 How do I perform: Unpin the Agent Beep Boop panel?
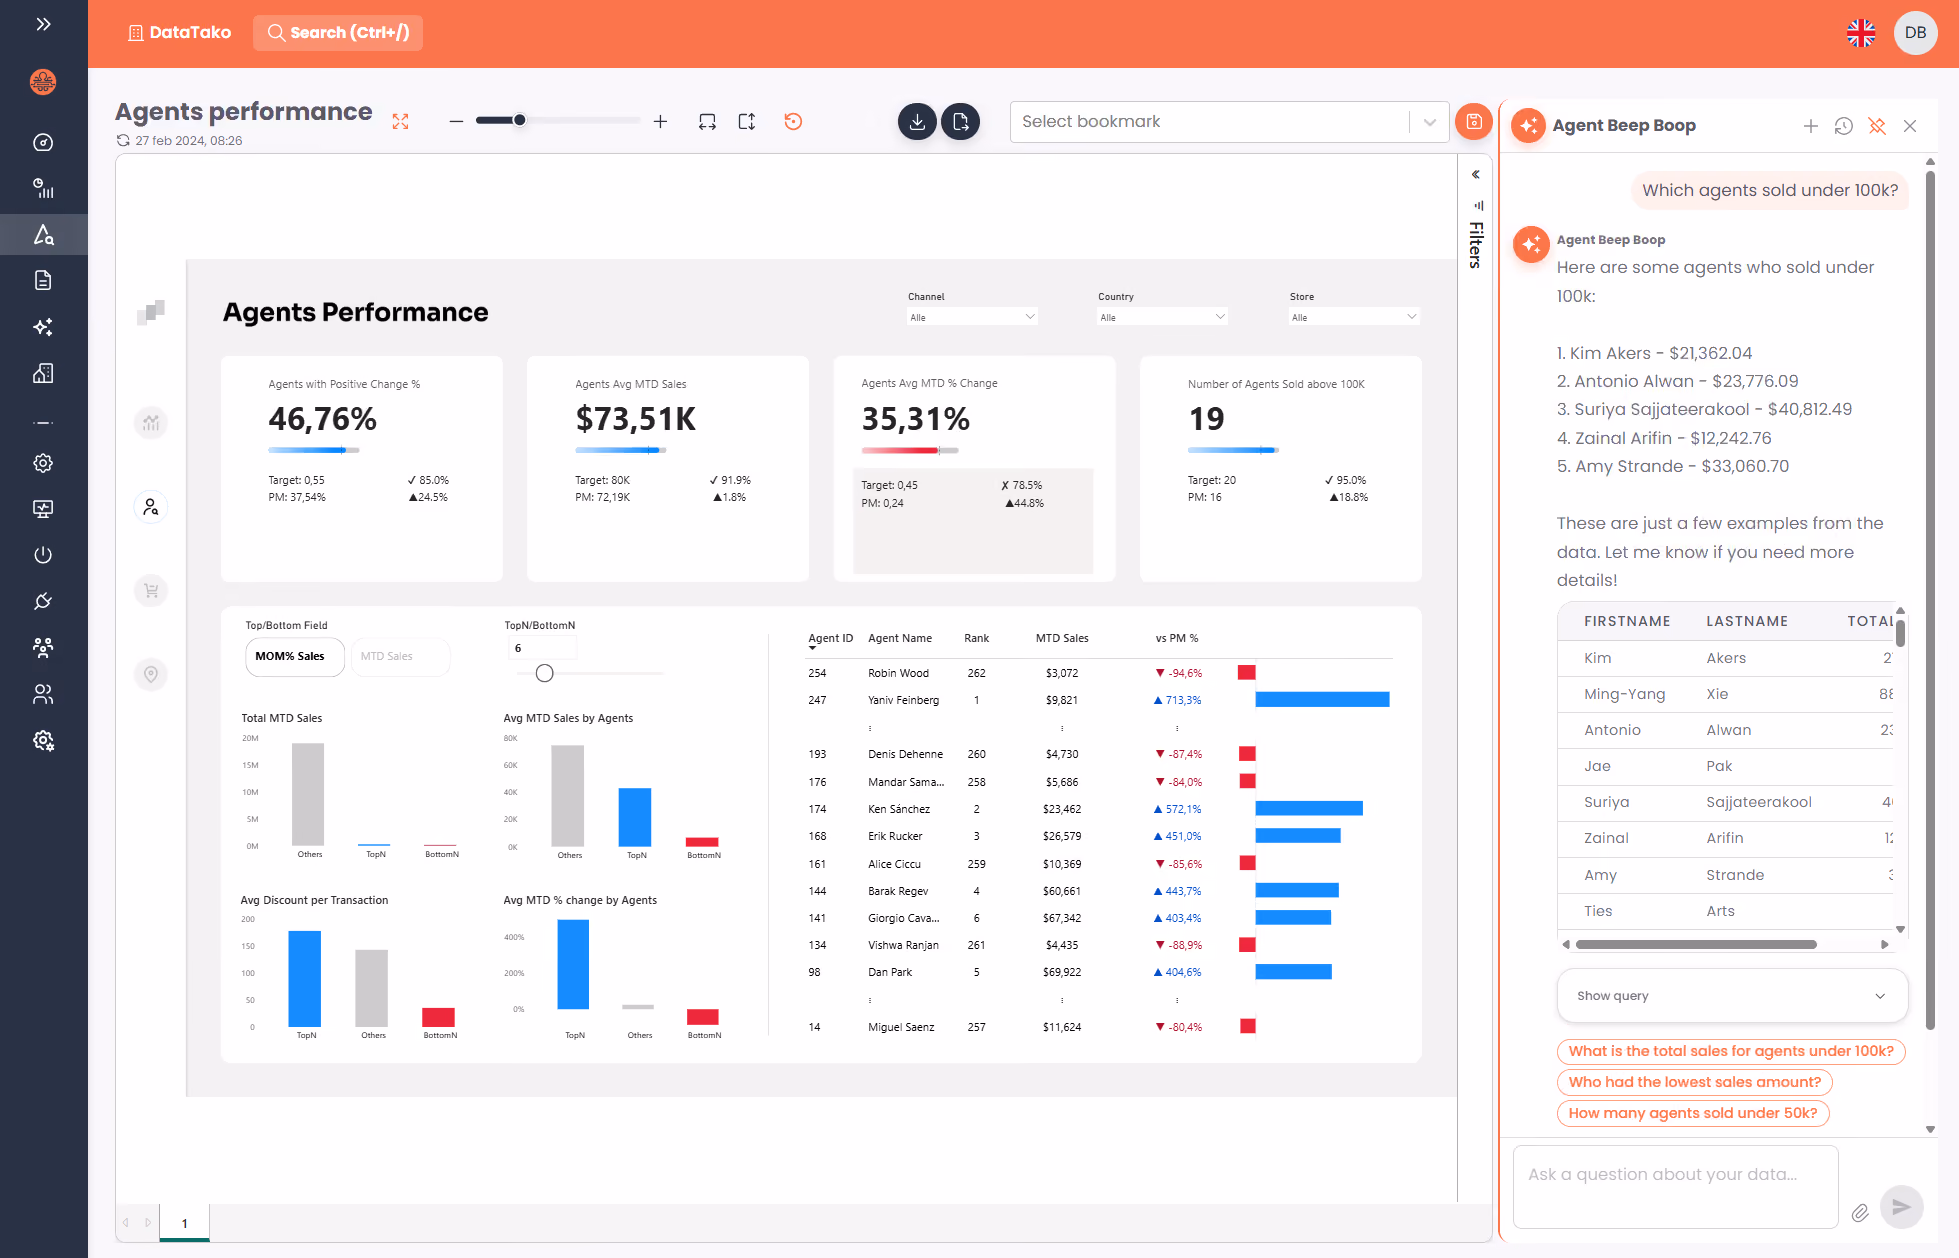(1877, 126)
